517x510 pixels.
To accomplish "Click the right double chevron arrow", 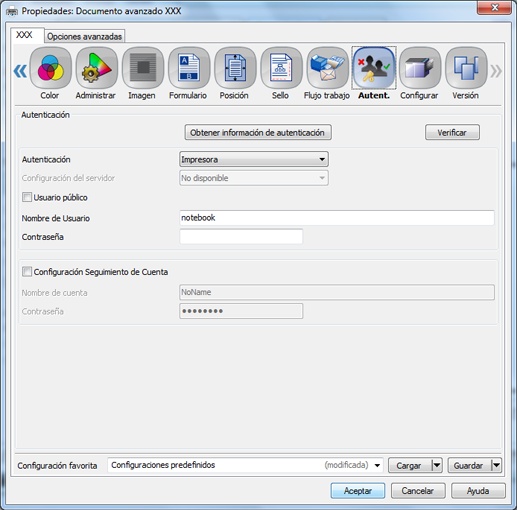I will tap(496, 71).
